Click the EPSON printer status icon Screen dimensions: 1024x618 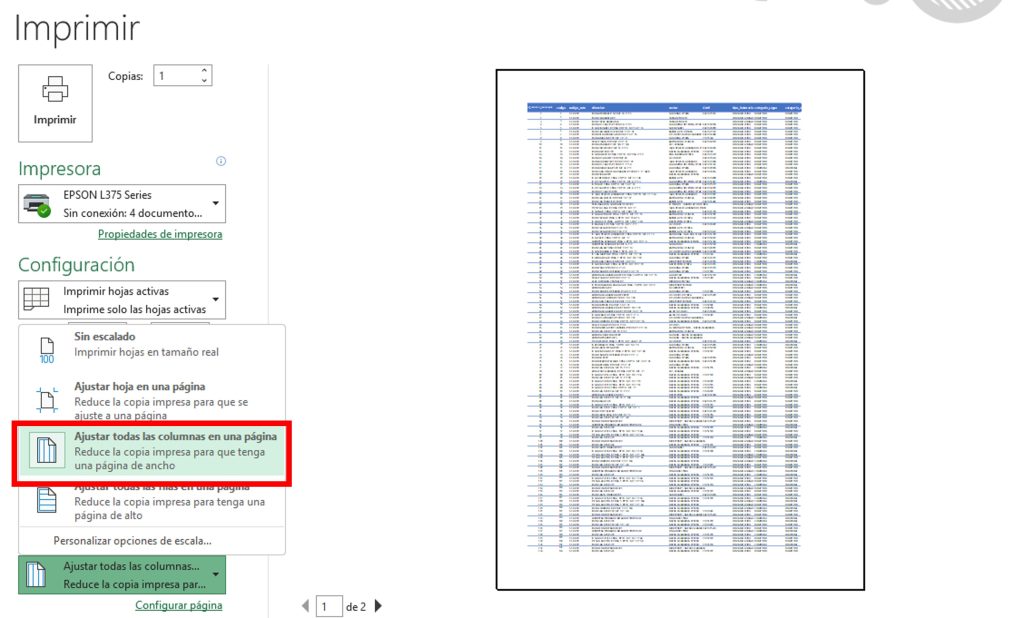(x=37, y=203)
